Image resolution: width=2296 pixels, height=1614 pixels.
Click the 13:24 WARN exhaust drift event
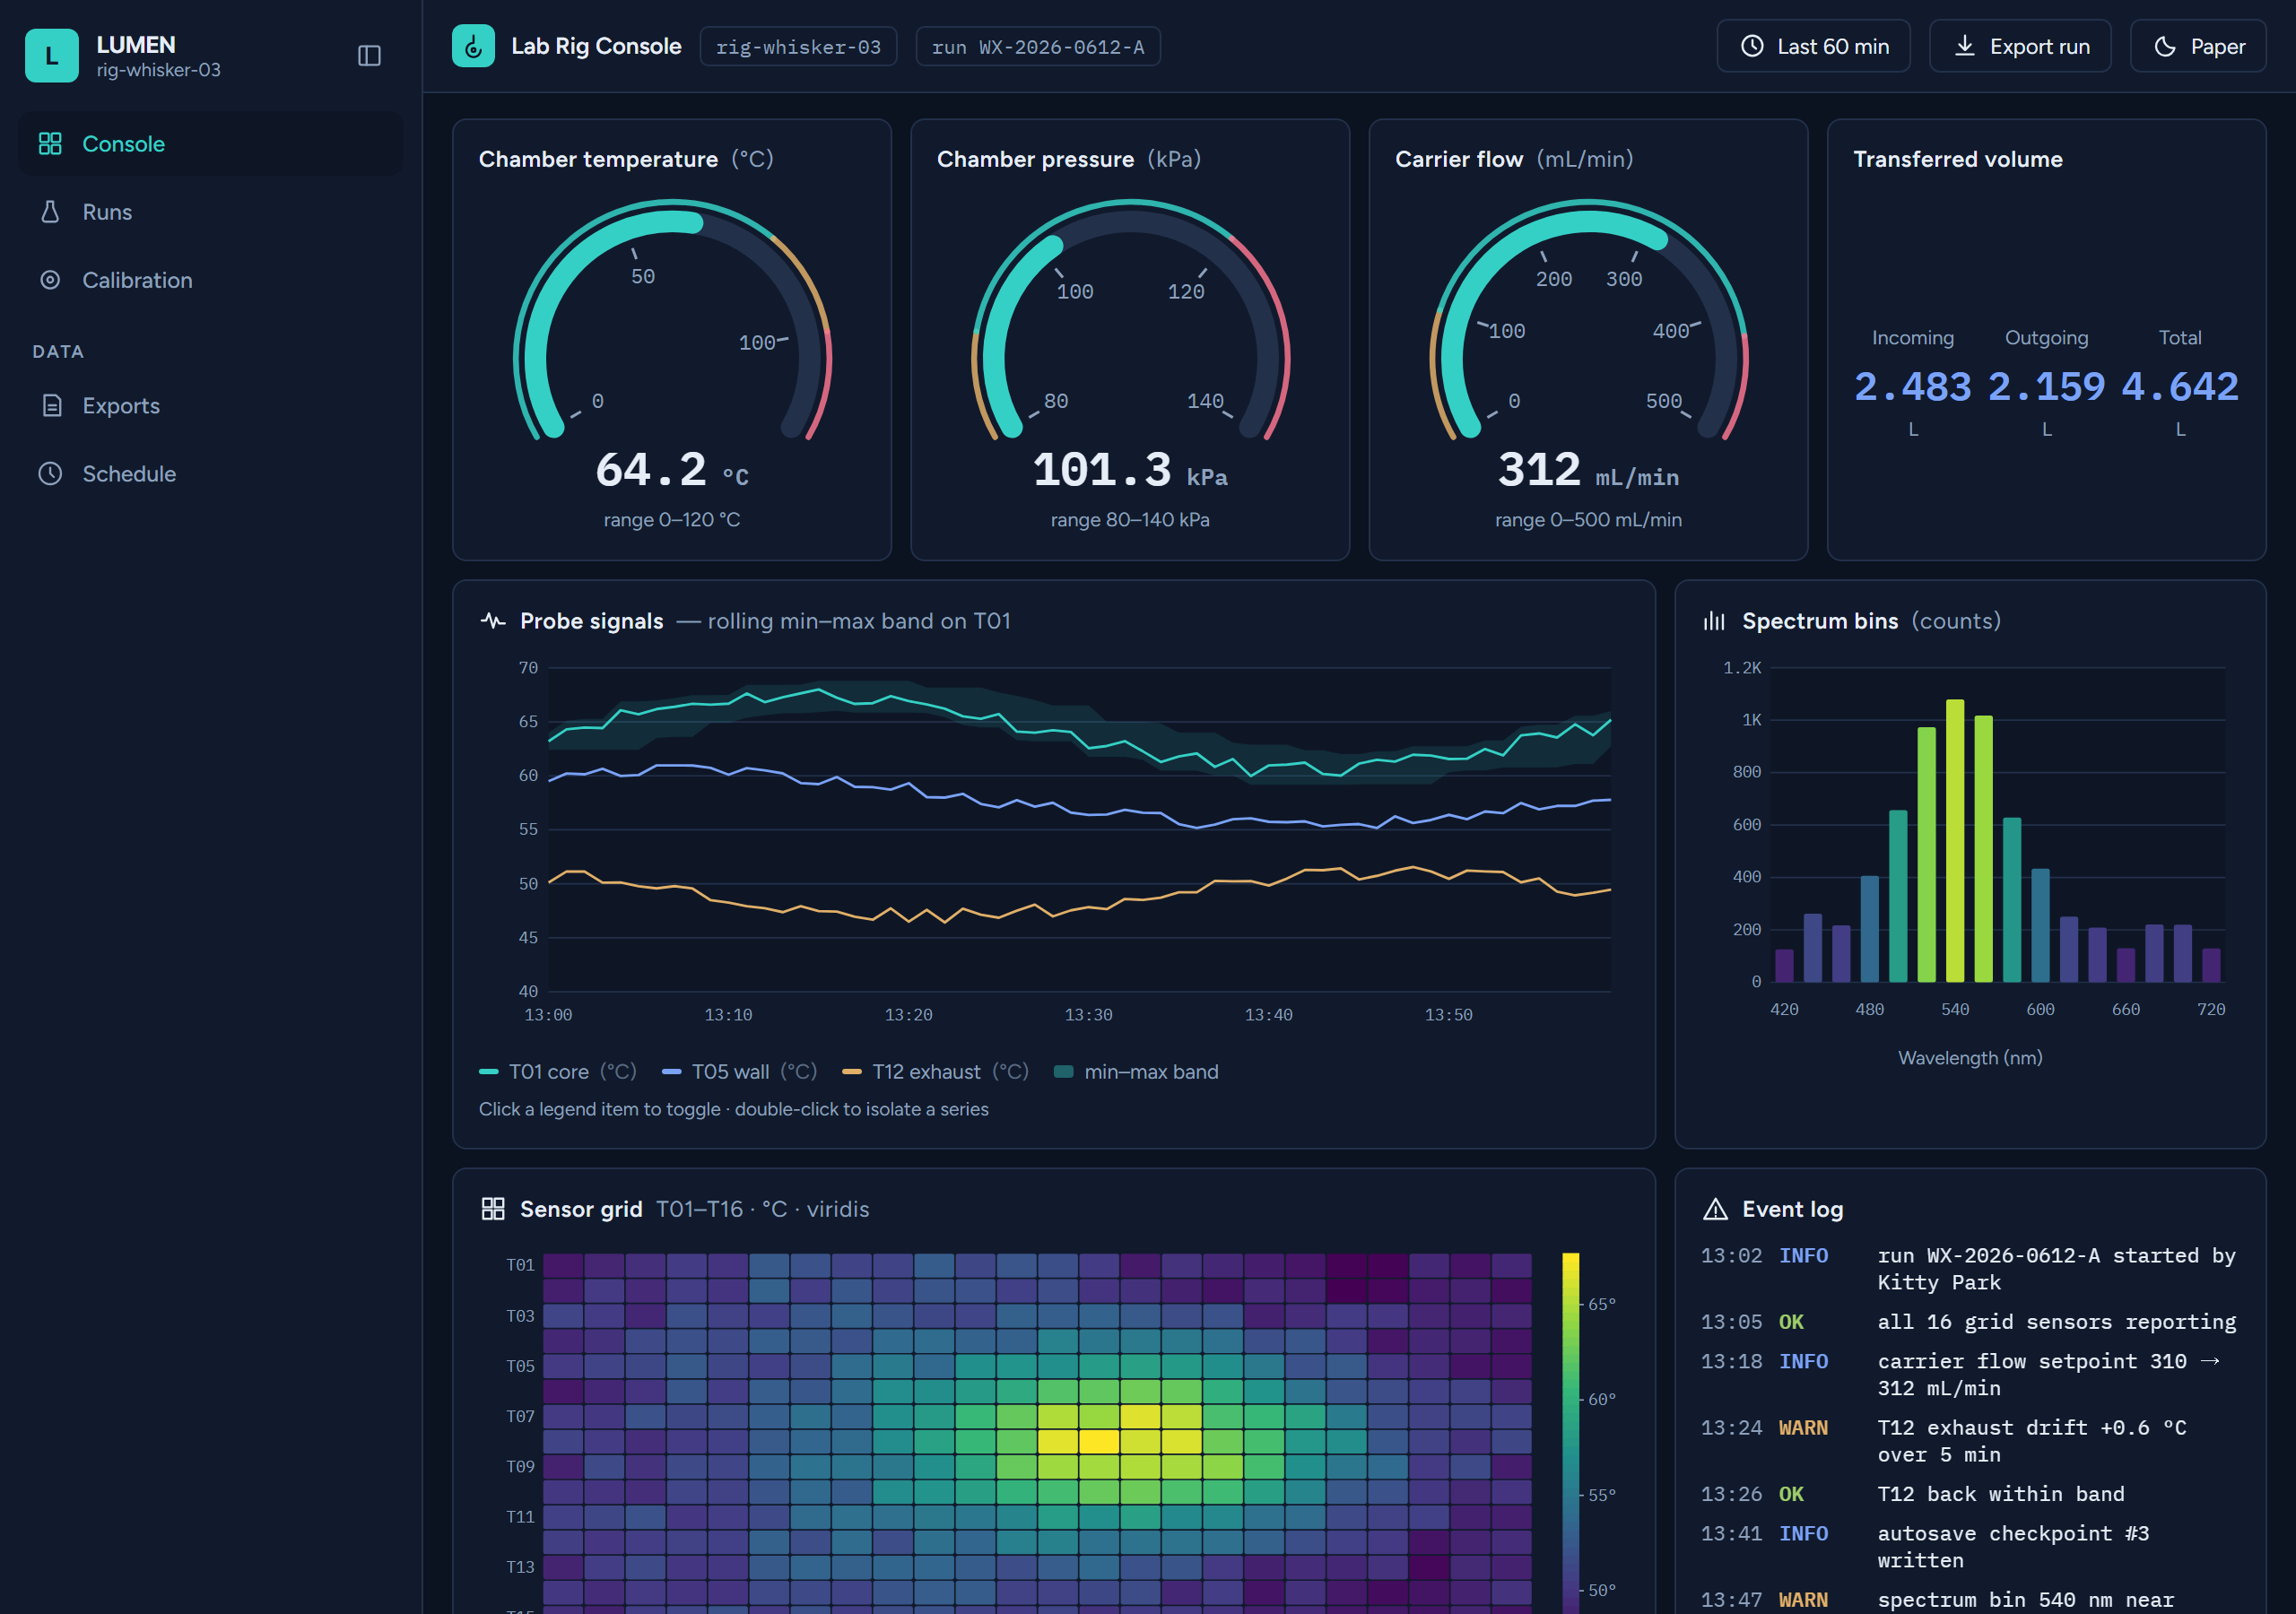(x=1970, y=1441)
